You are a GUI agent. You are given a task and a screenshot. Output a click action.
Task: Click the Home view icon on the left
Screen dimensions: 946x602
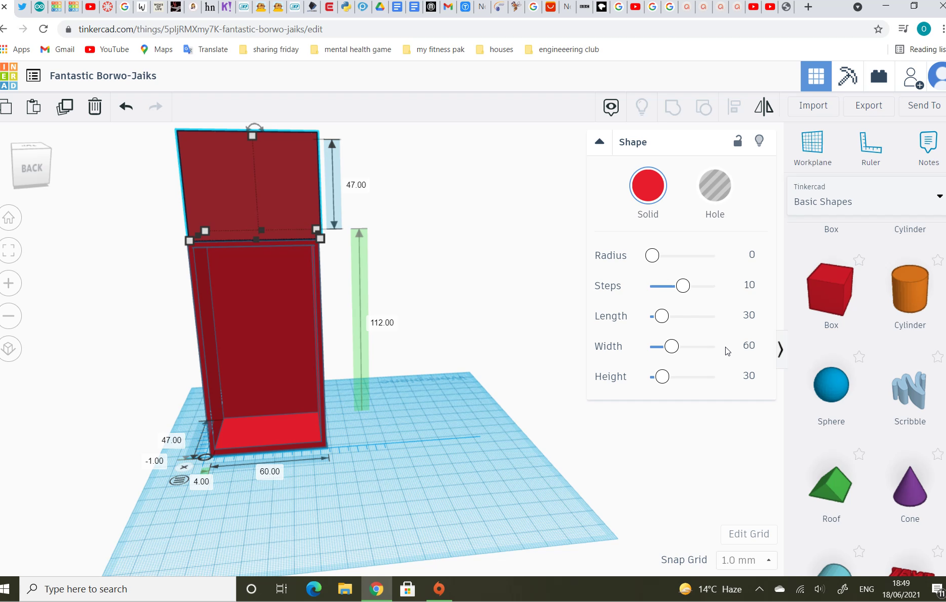click(9, 217)
